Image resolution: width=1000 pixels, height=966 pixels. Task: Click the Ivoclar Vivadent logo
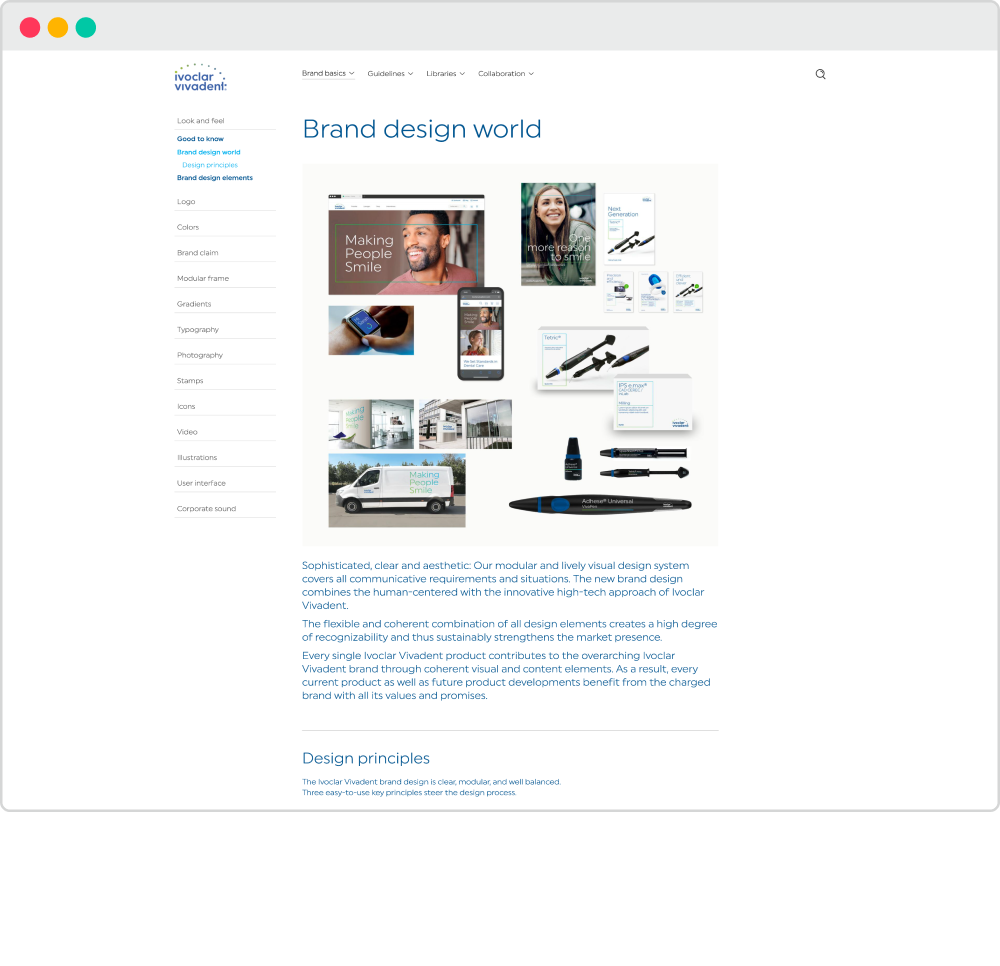pos(200,78)
